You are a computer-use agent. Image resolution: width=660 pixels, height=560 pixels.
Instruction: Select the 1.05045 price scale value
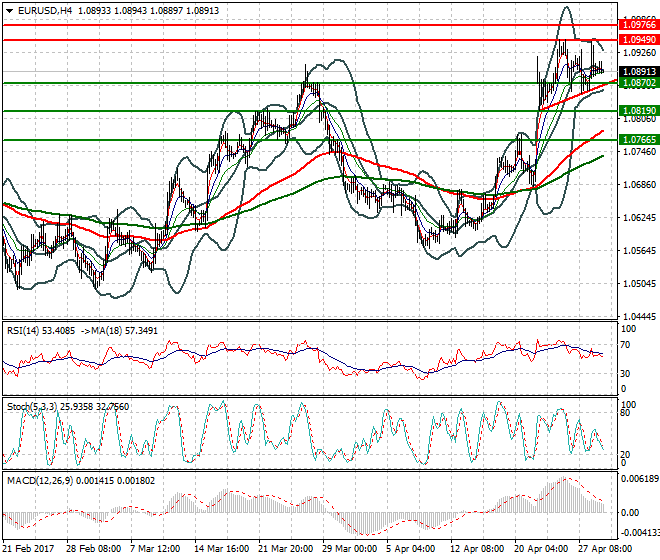639,284
